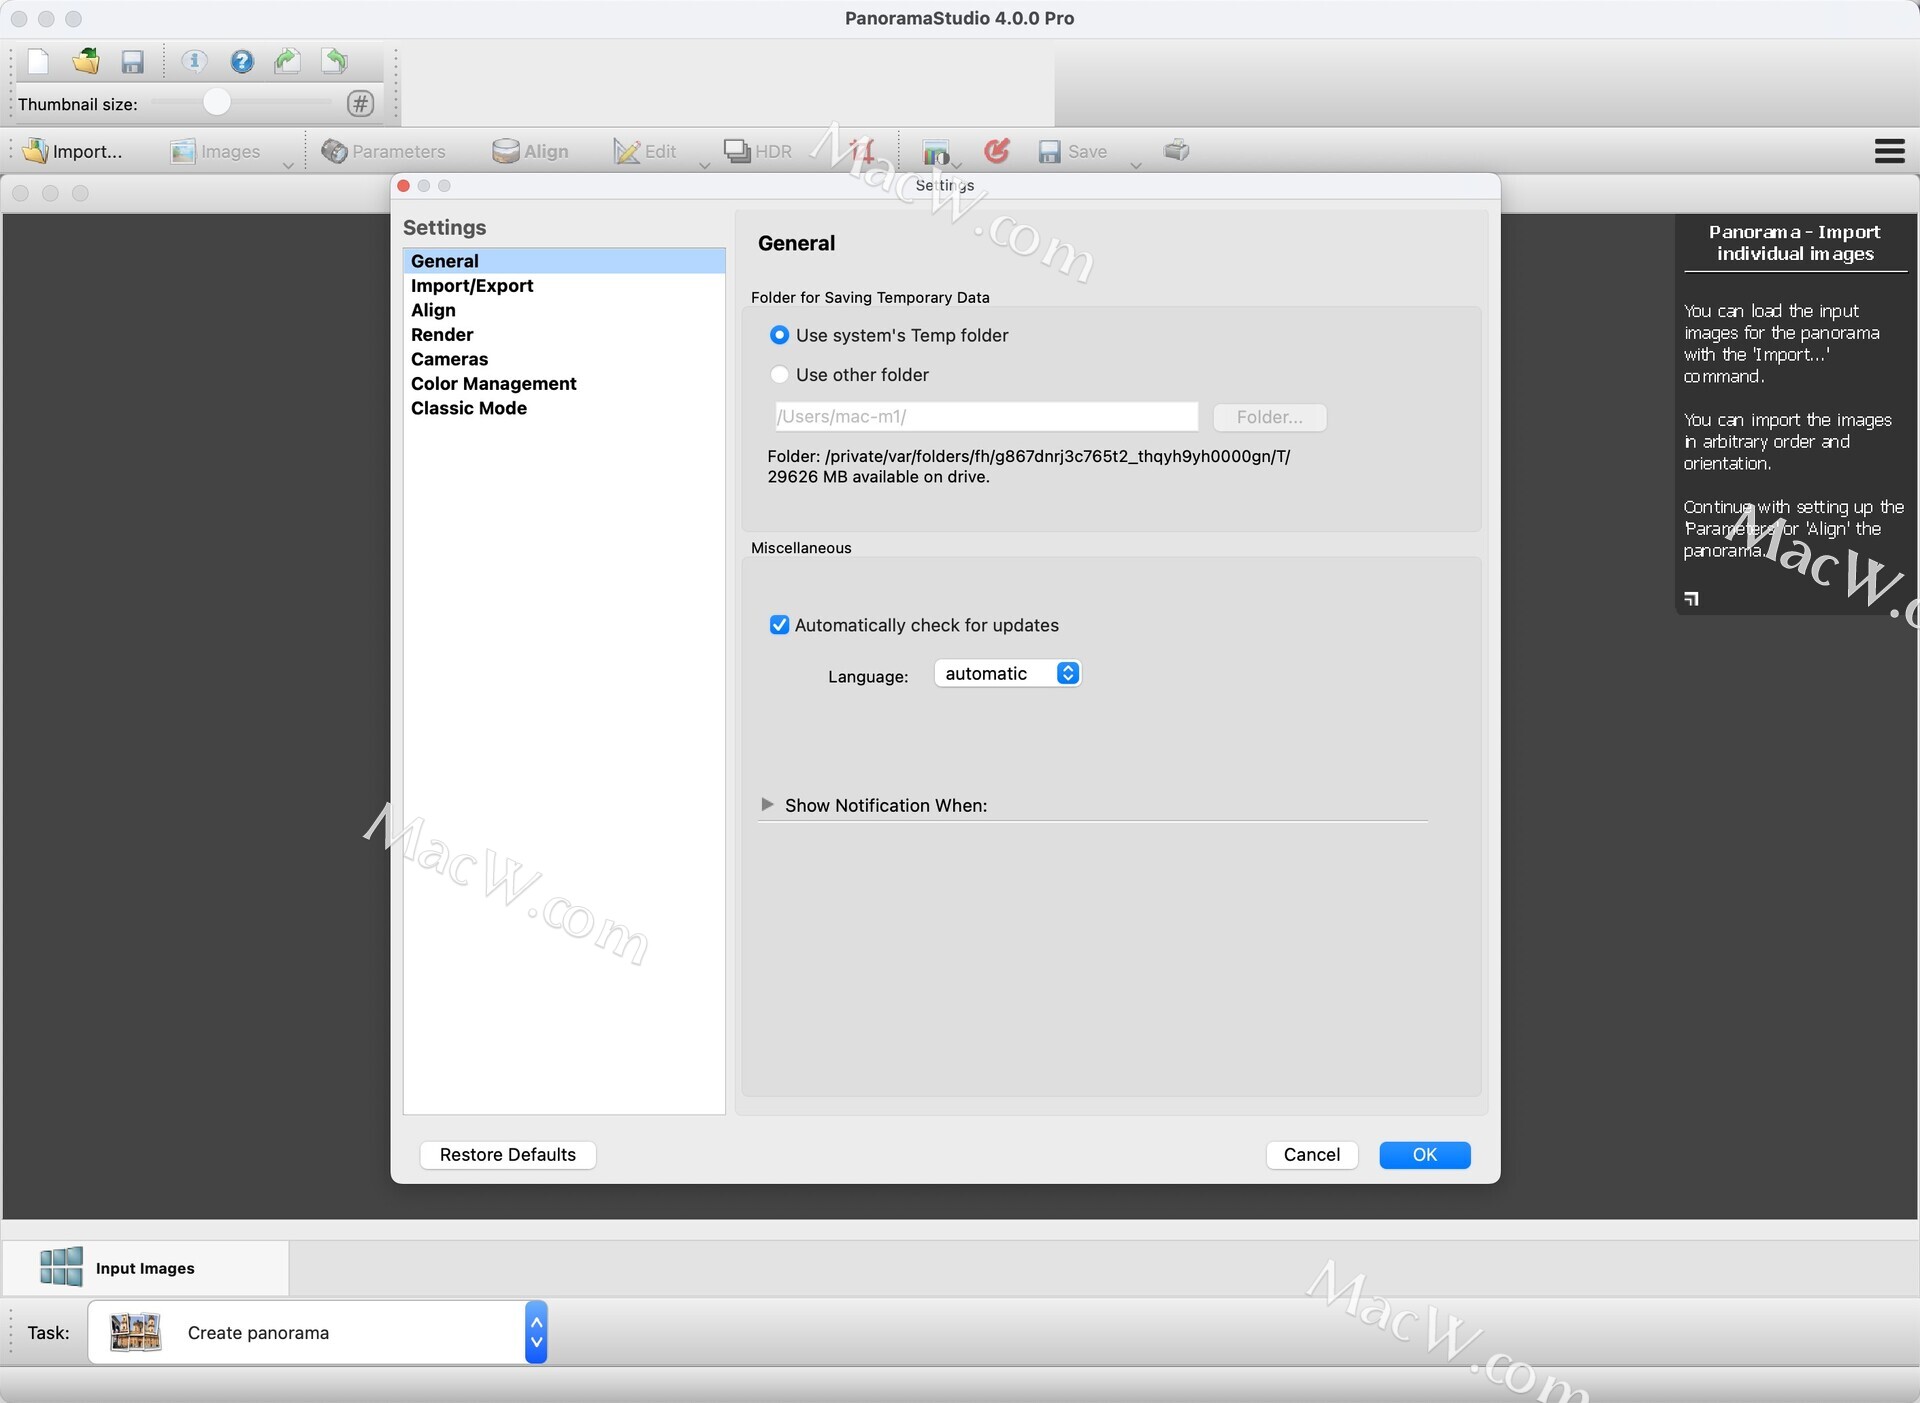1920x1403 pixels.
Task: Open the hamburger menu on the right
Action: pos(1889,151)
